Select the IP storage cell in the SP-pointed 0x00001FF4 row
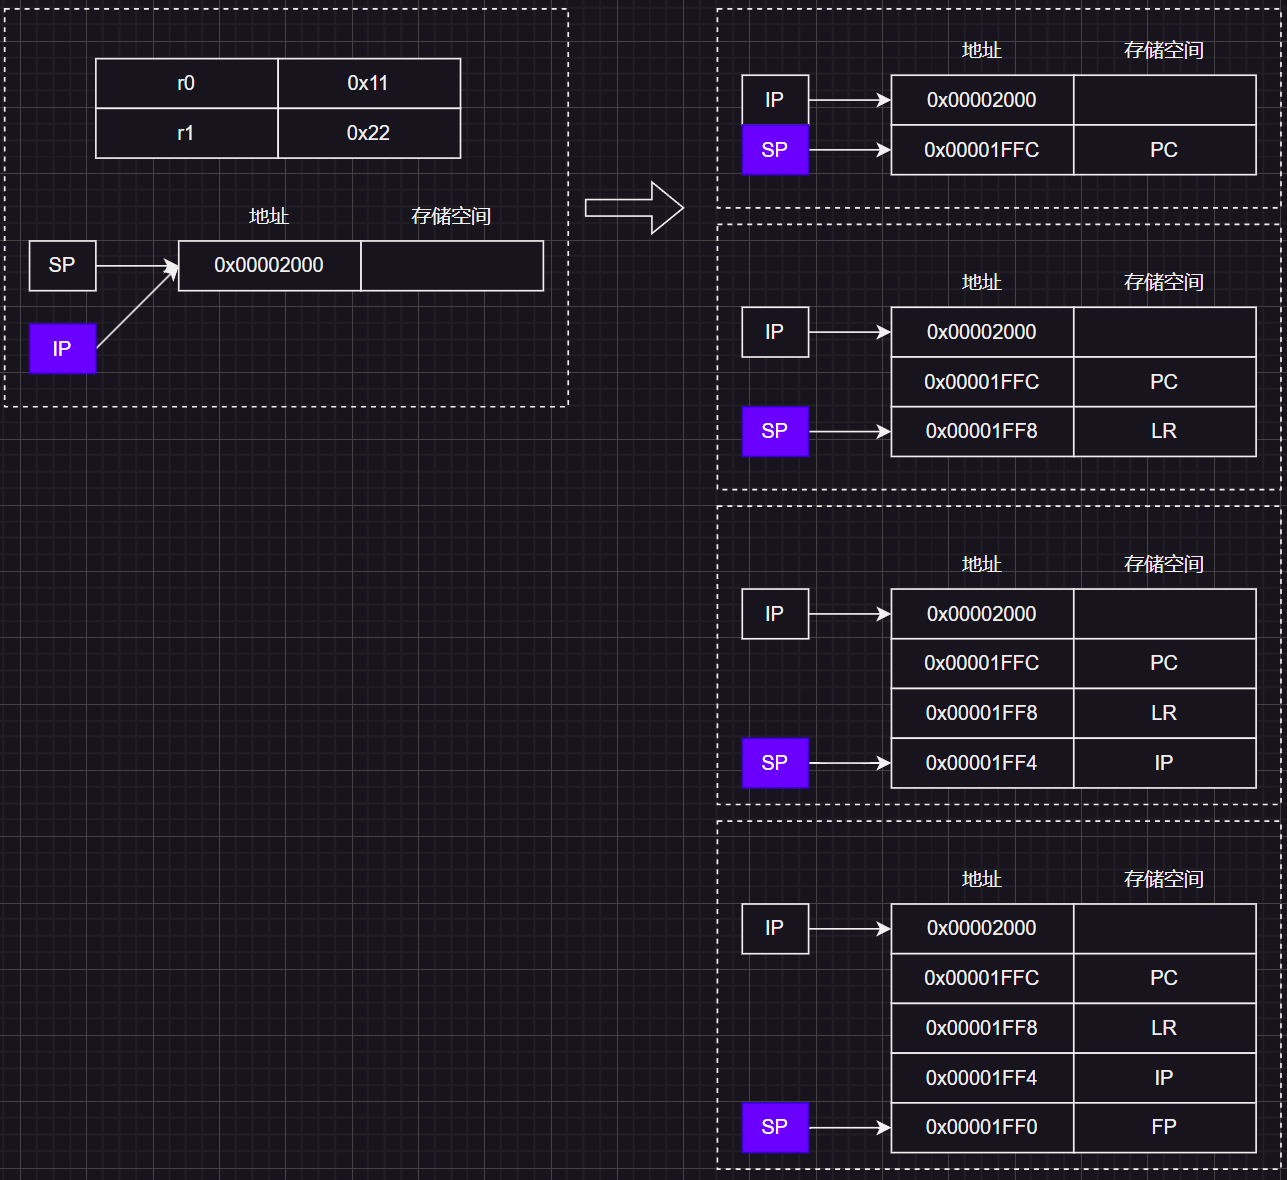The height and width of the screenshot is (1180, 1287). point(1165,763)
